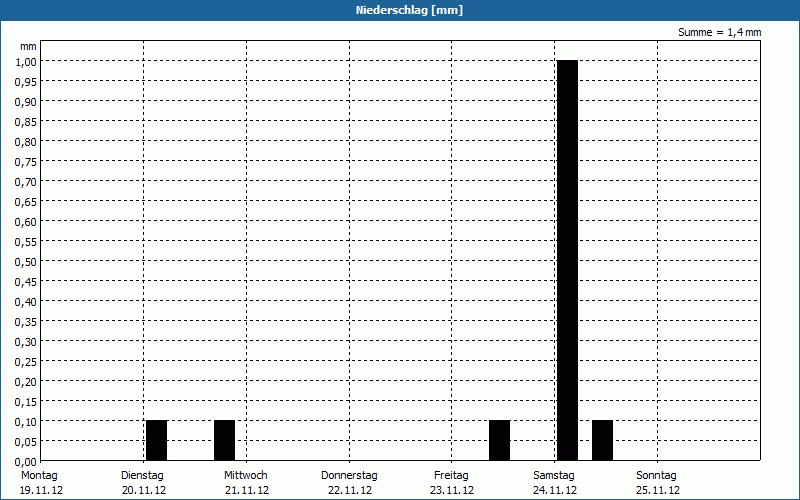800x500 pixels.
Task: Click the 0,00 value on y-axis
Action: coord(26,462)
